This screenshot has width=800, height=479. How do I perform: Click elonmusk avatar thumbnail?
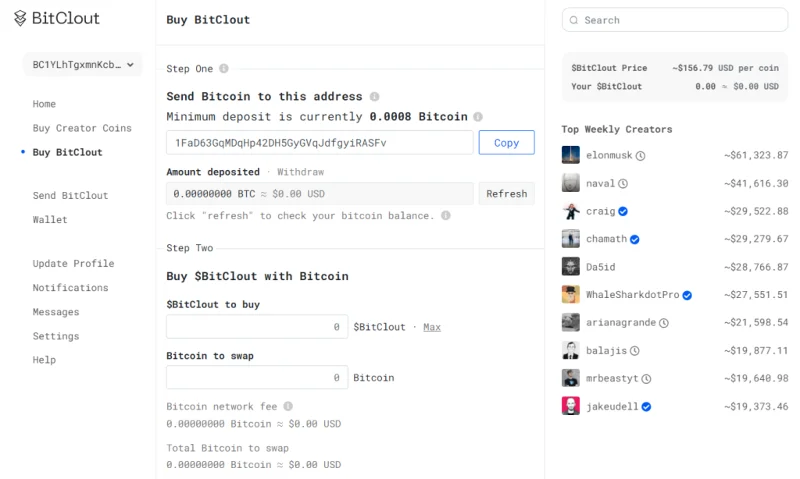tap(571, 155)
